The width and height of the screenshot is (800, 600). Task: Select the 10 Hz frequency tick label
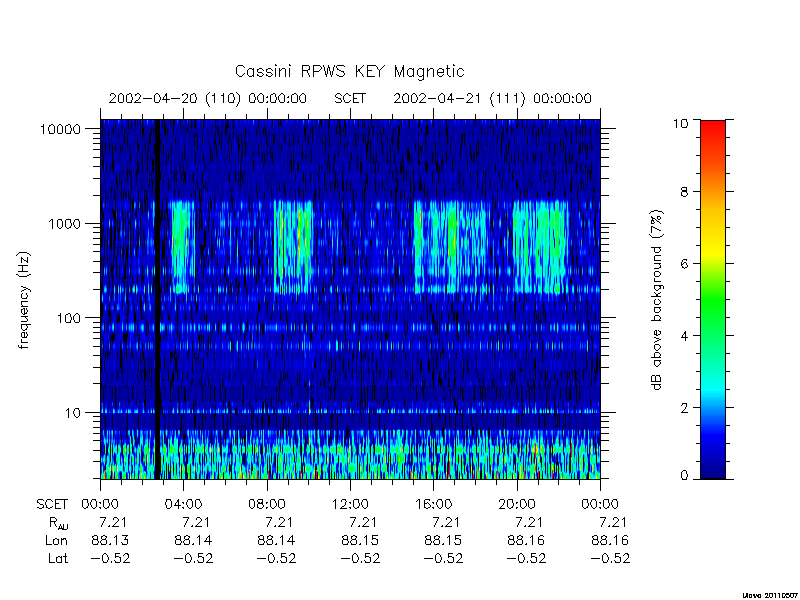pos(73,413)
